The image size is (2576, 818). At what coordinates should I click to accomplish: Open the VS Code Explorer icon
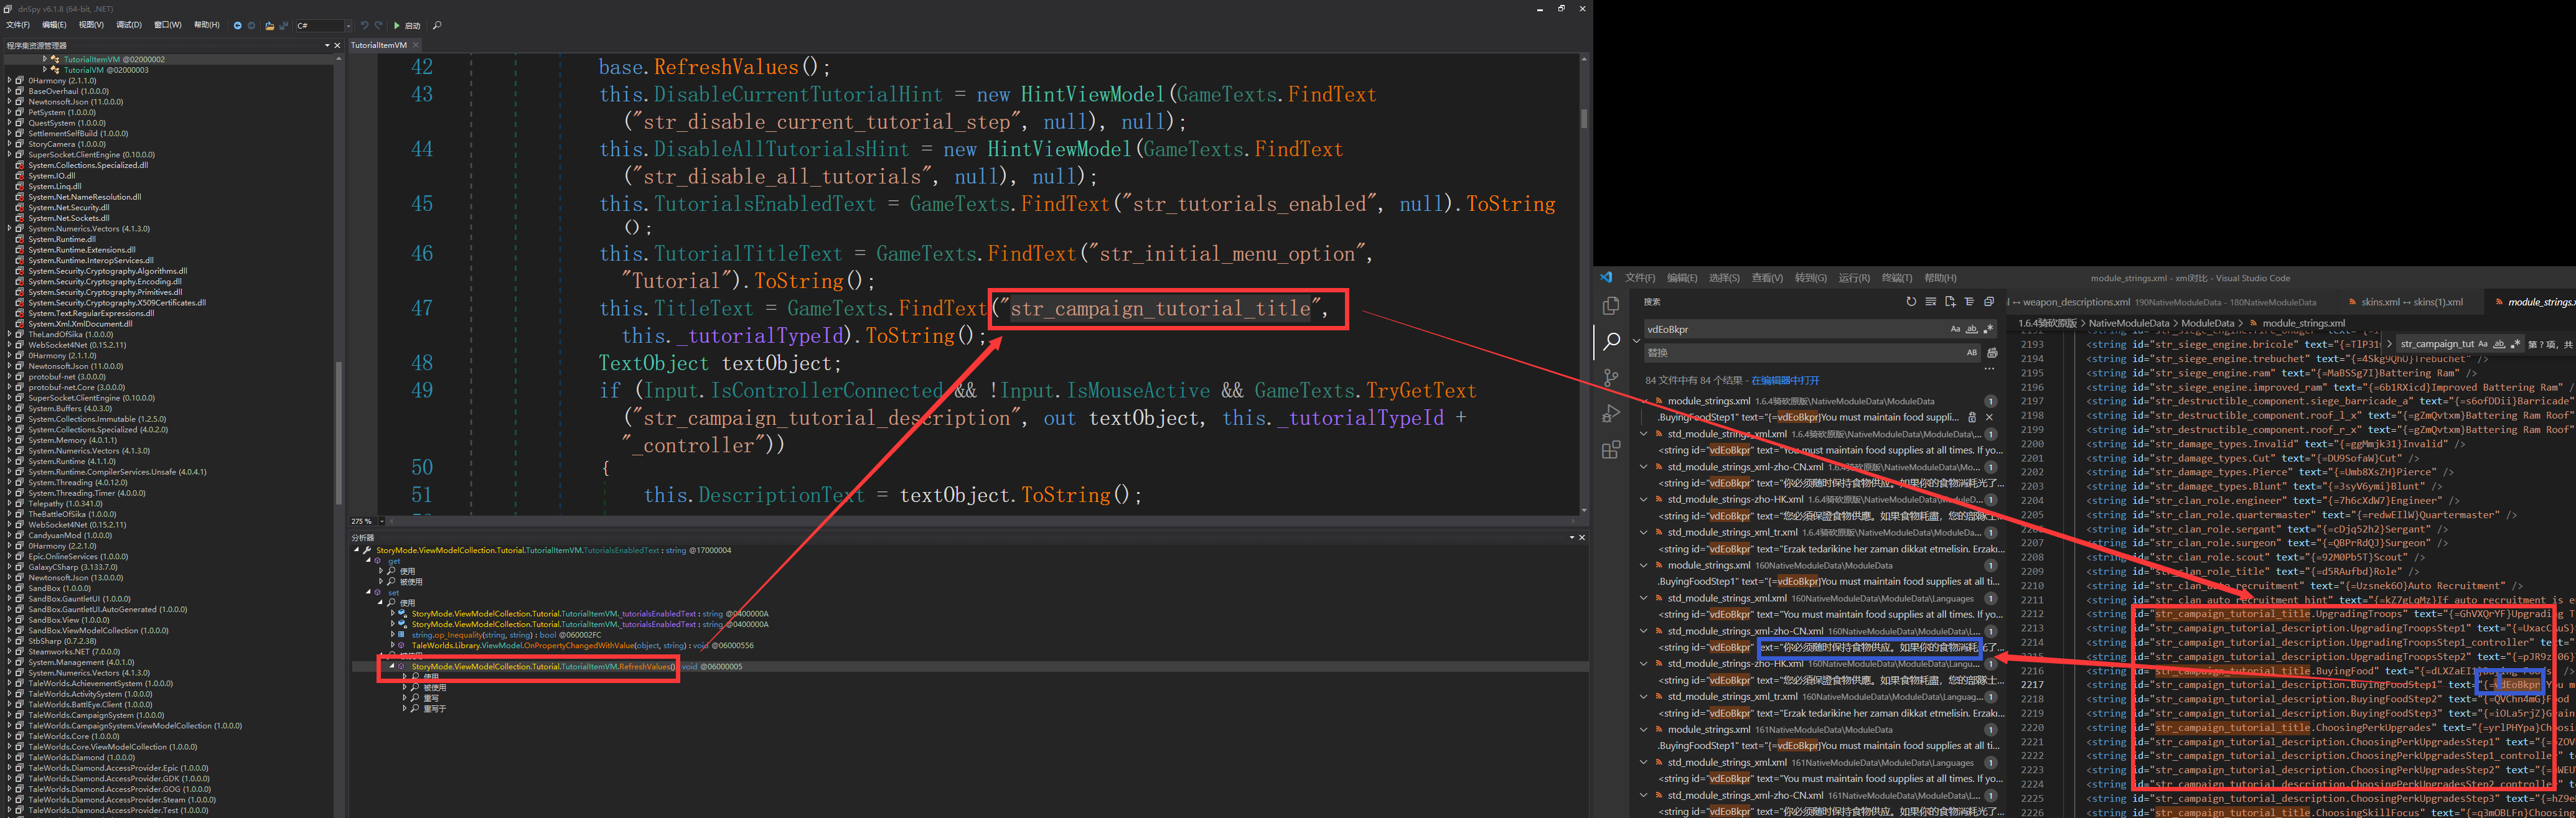click(x=1610, y=306)
